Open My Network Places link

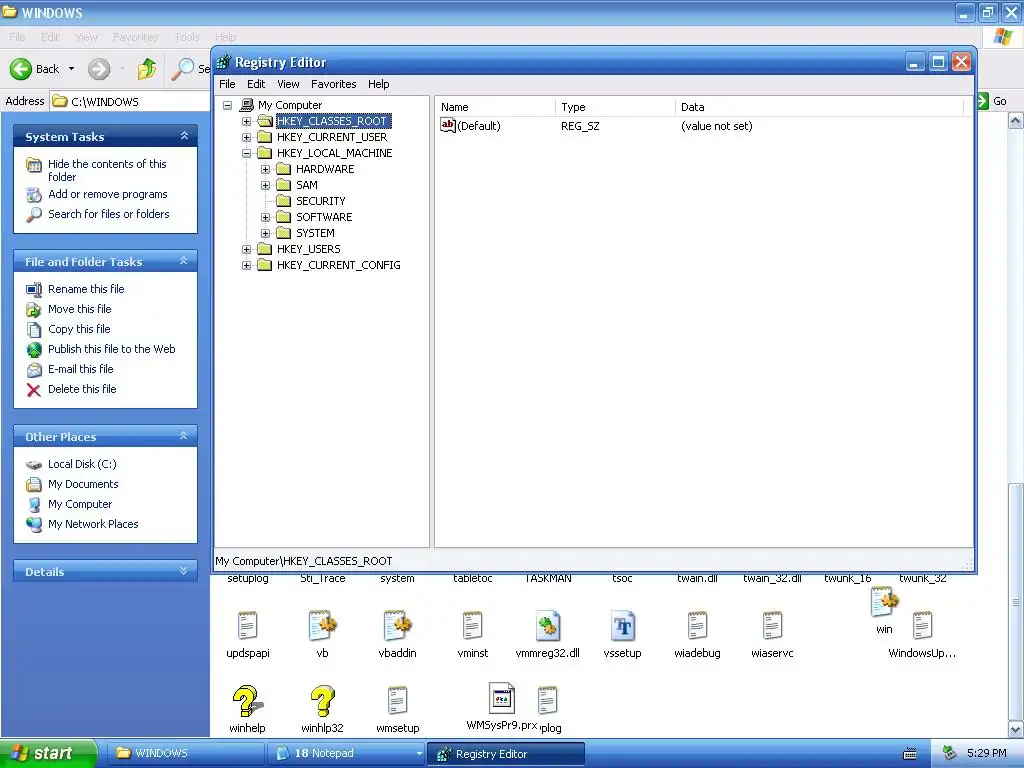pos(93,524)
